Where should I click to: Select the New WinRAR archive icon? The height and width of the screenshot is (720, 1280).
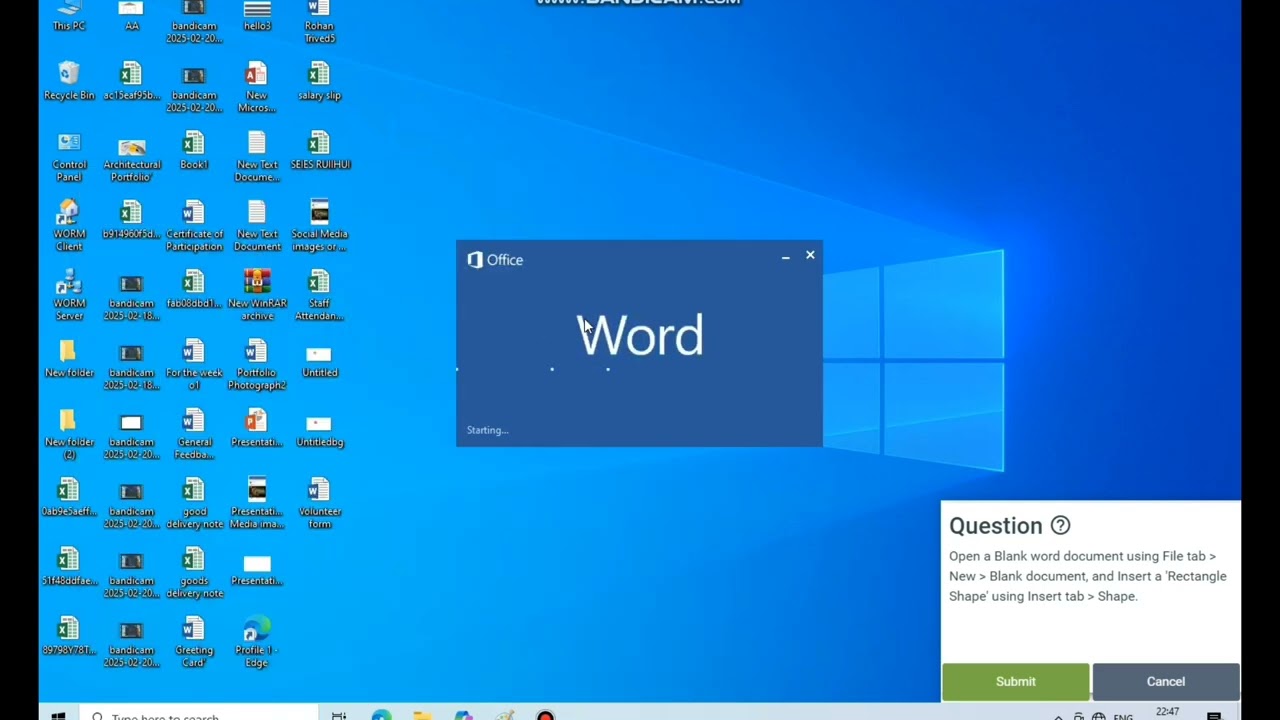point(257,295)
